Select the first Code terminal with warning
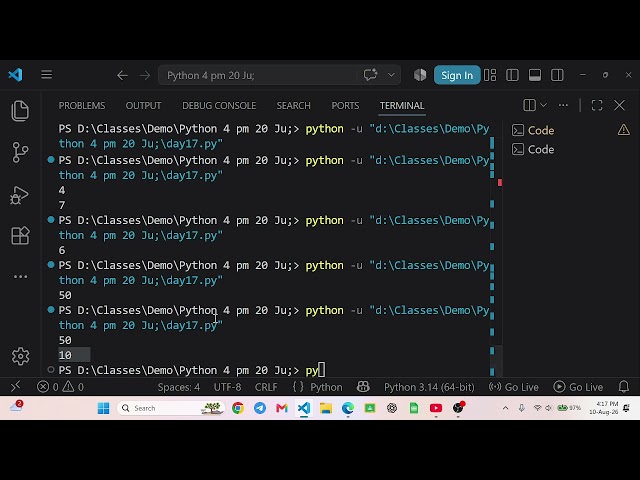The image size is (640, 480). click(x=571, y=130)
